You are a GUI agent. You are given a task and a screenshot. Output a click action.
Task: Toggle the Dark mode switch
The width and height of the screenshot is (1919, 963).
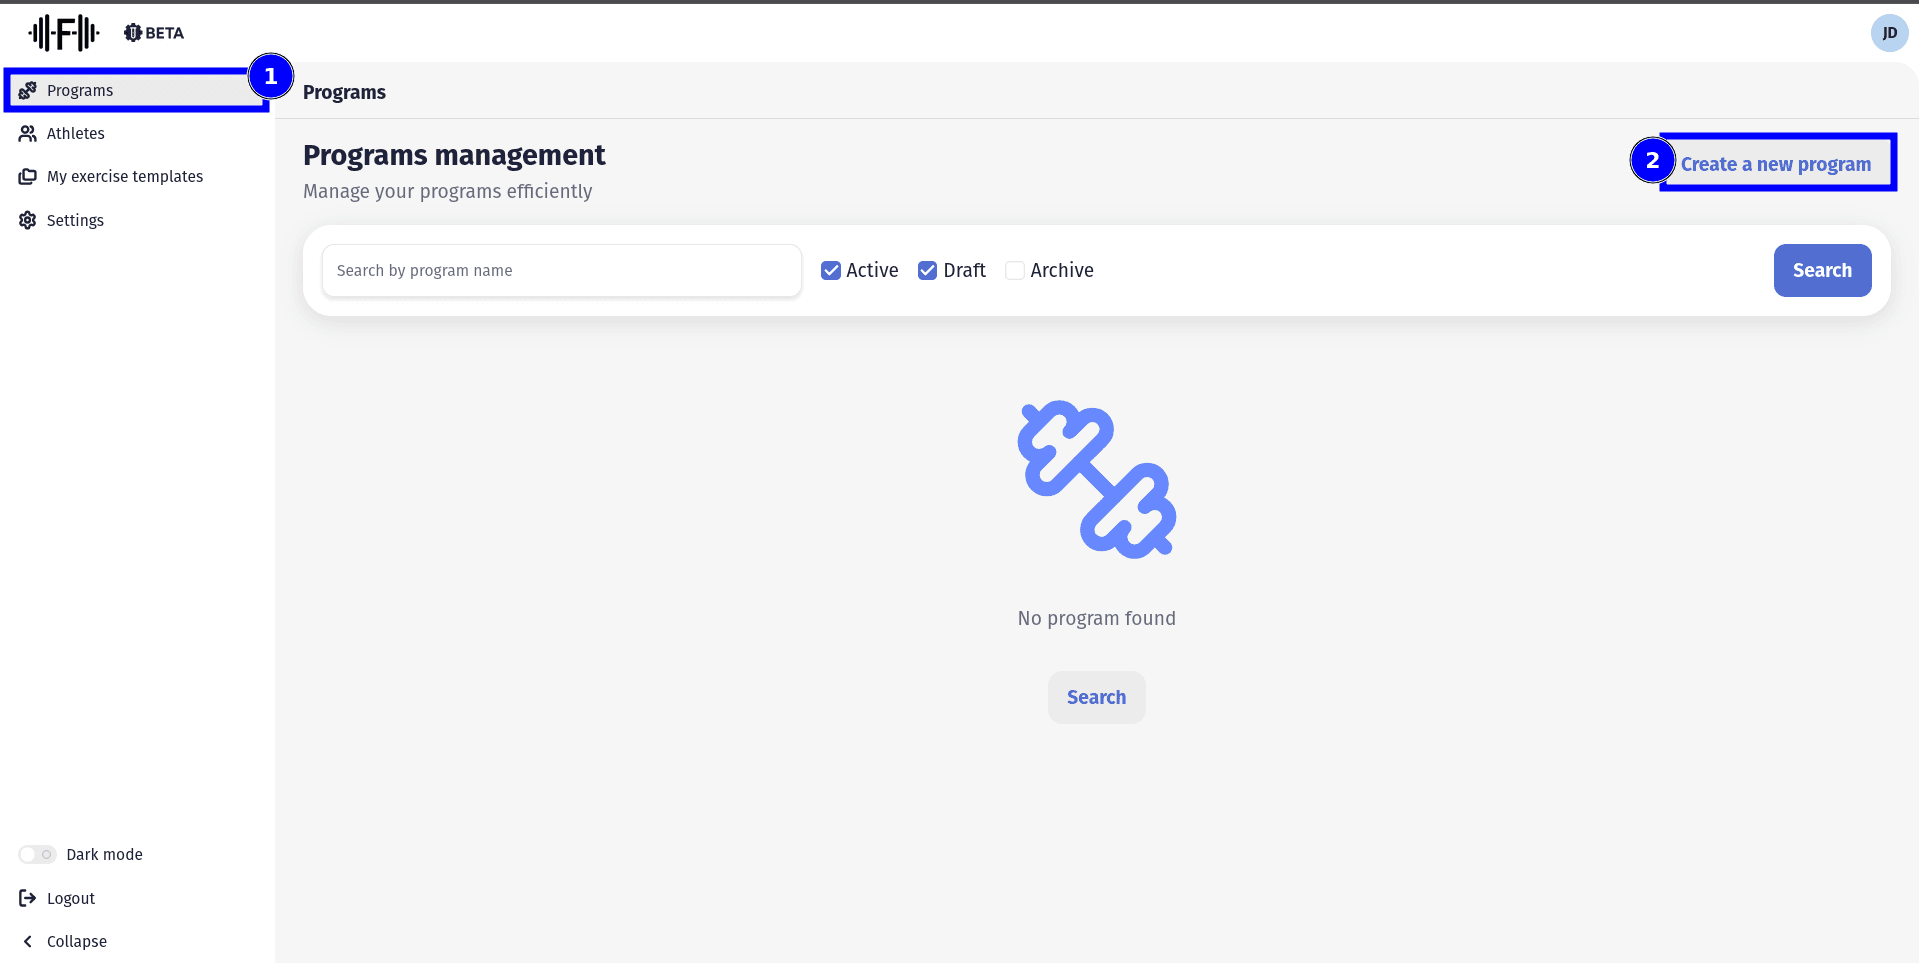click(37, 854)
